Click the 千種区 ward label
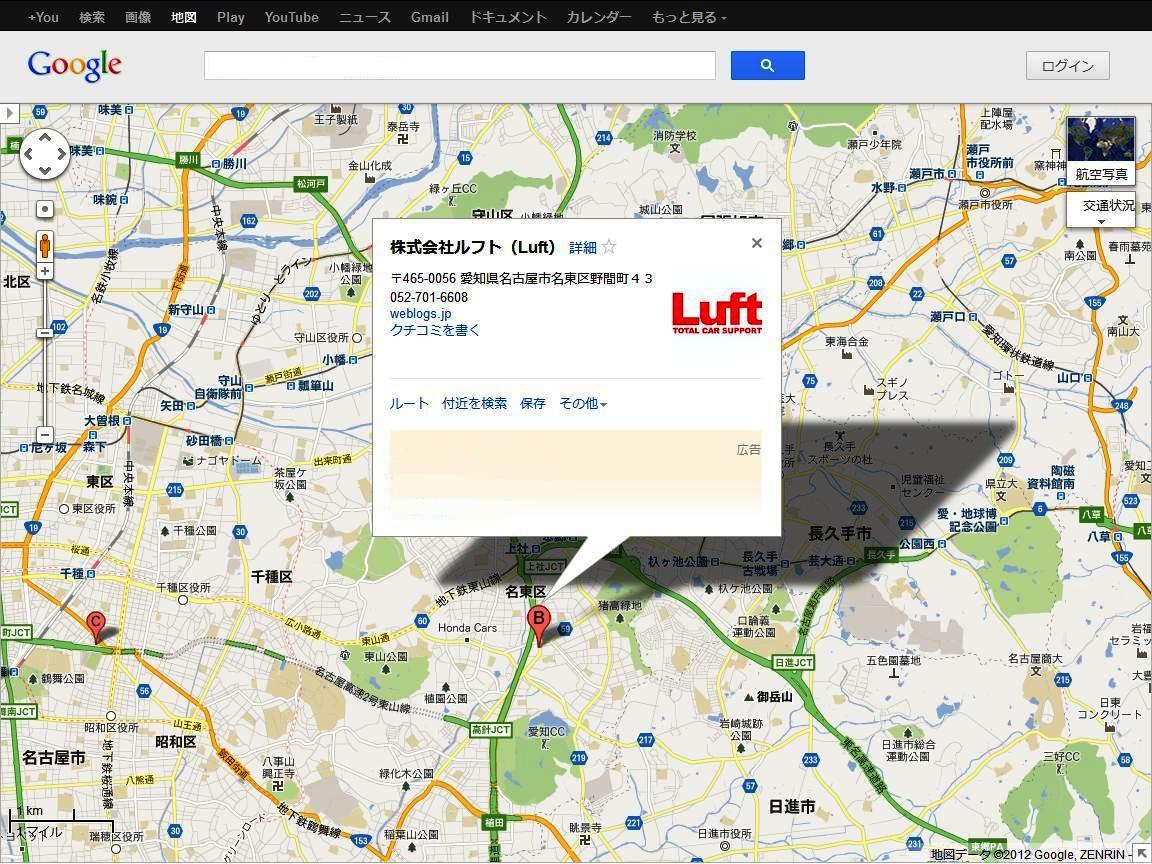1152x864 pixels. click(x=272, y=577)
